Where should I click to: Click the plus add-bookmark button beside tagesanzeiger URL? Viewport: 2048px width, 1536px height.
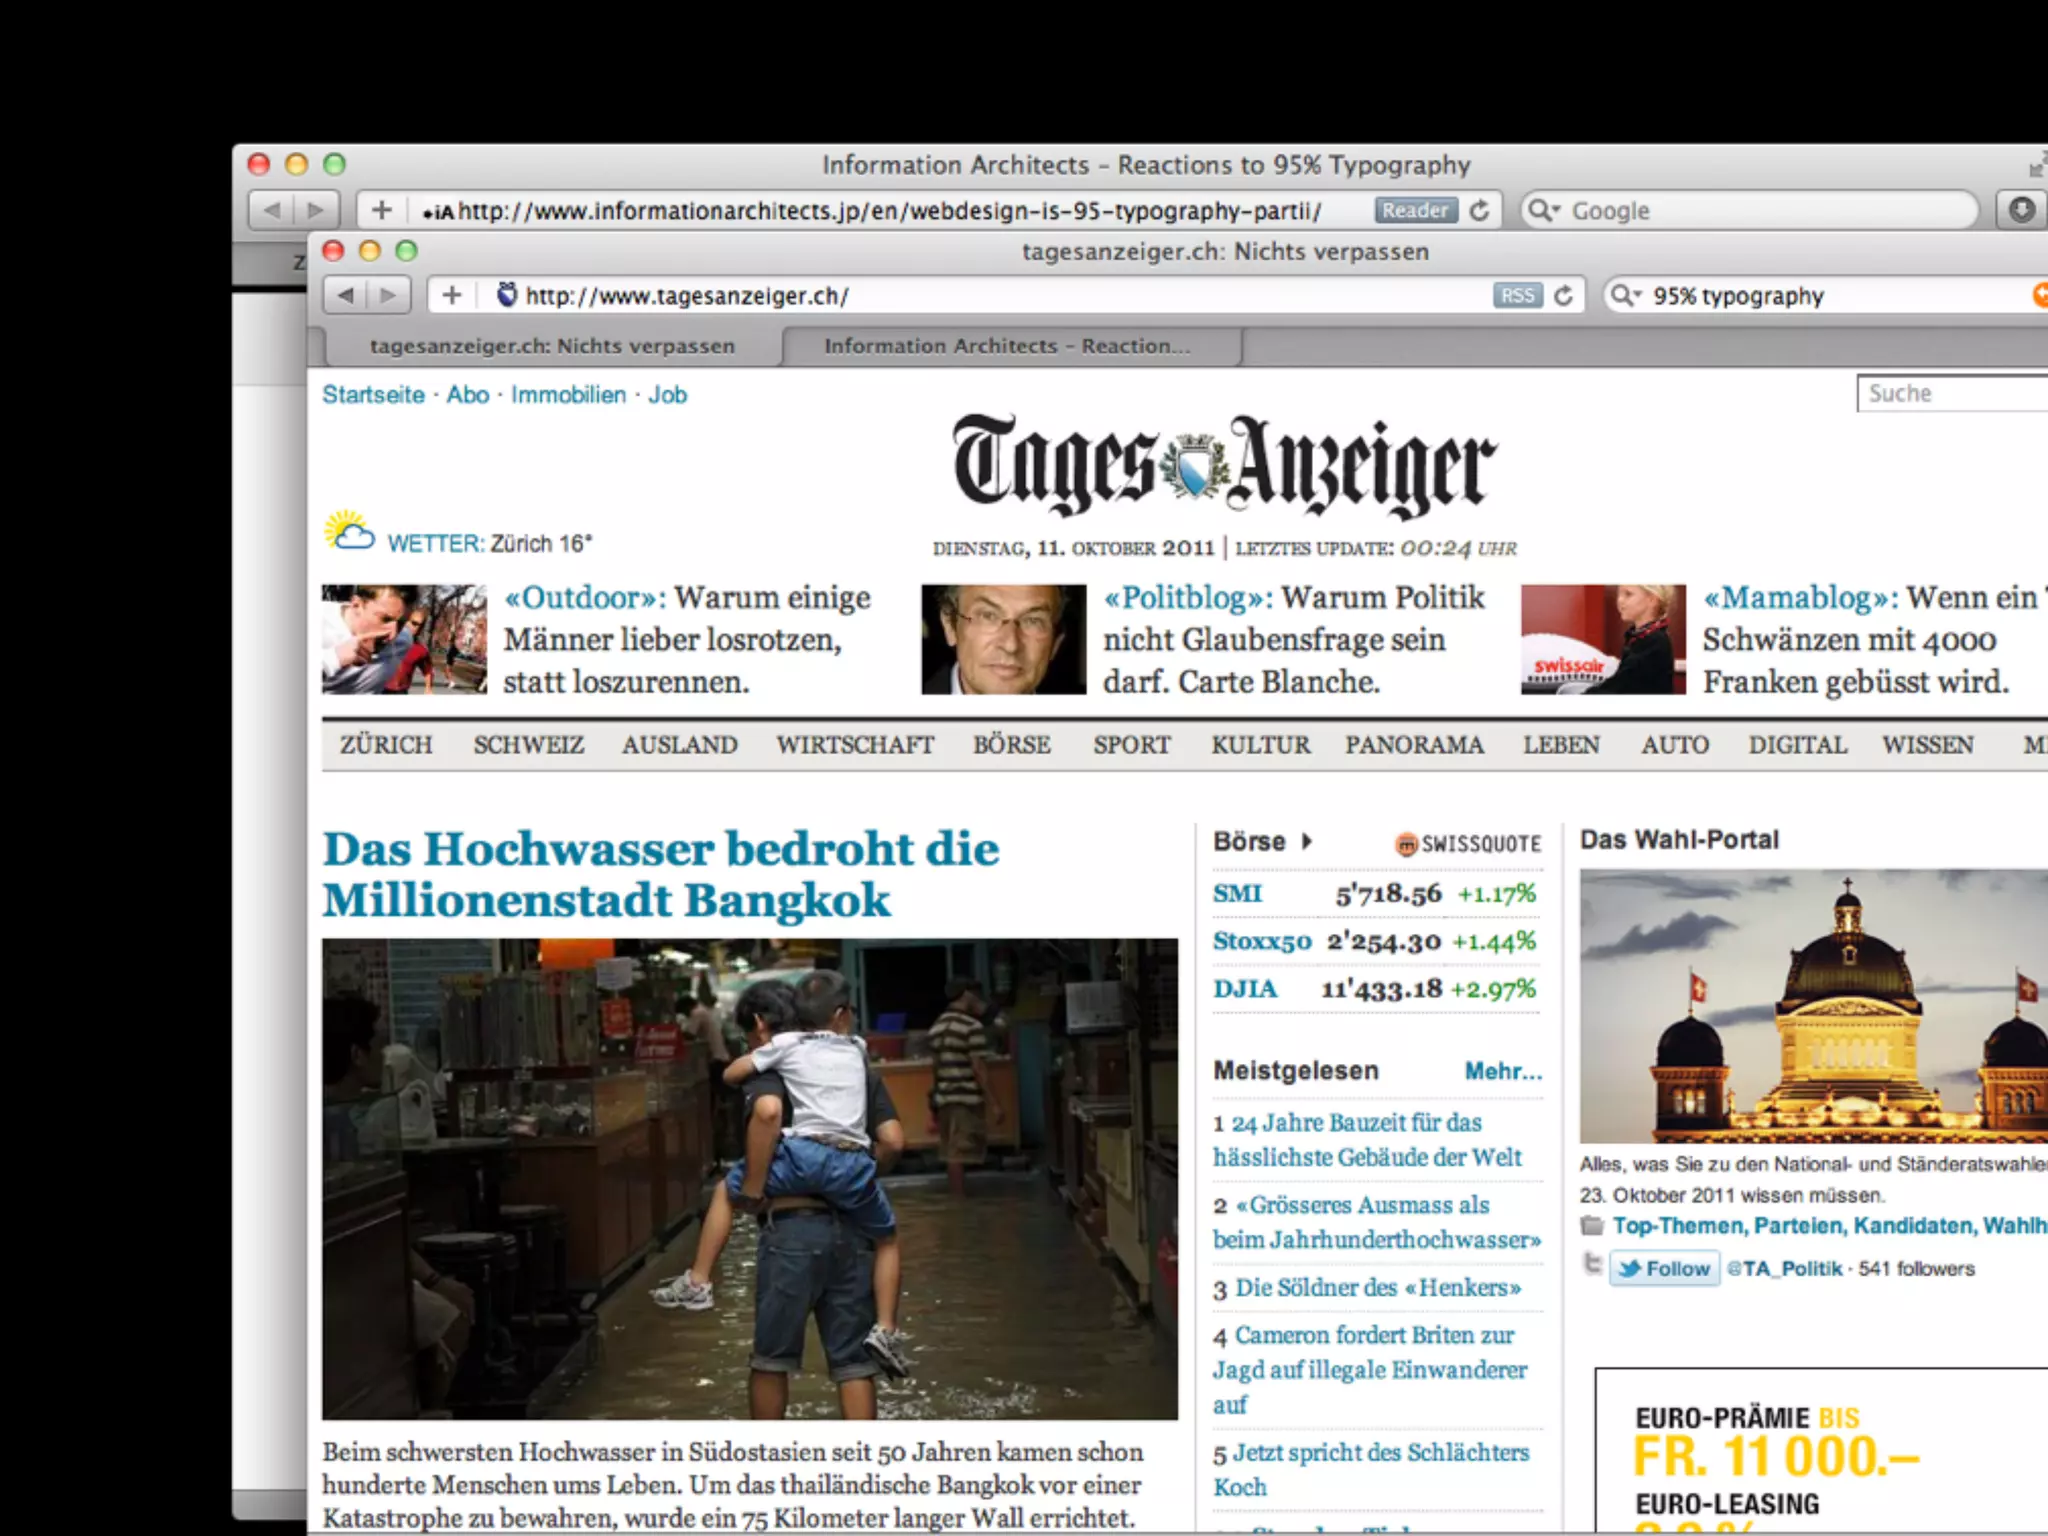pos(452,295)
